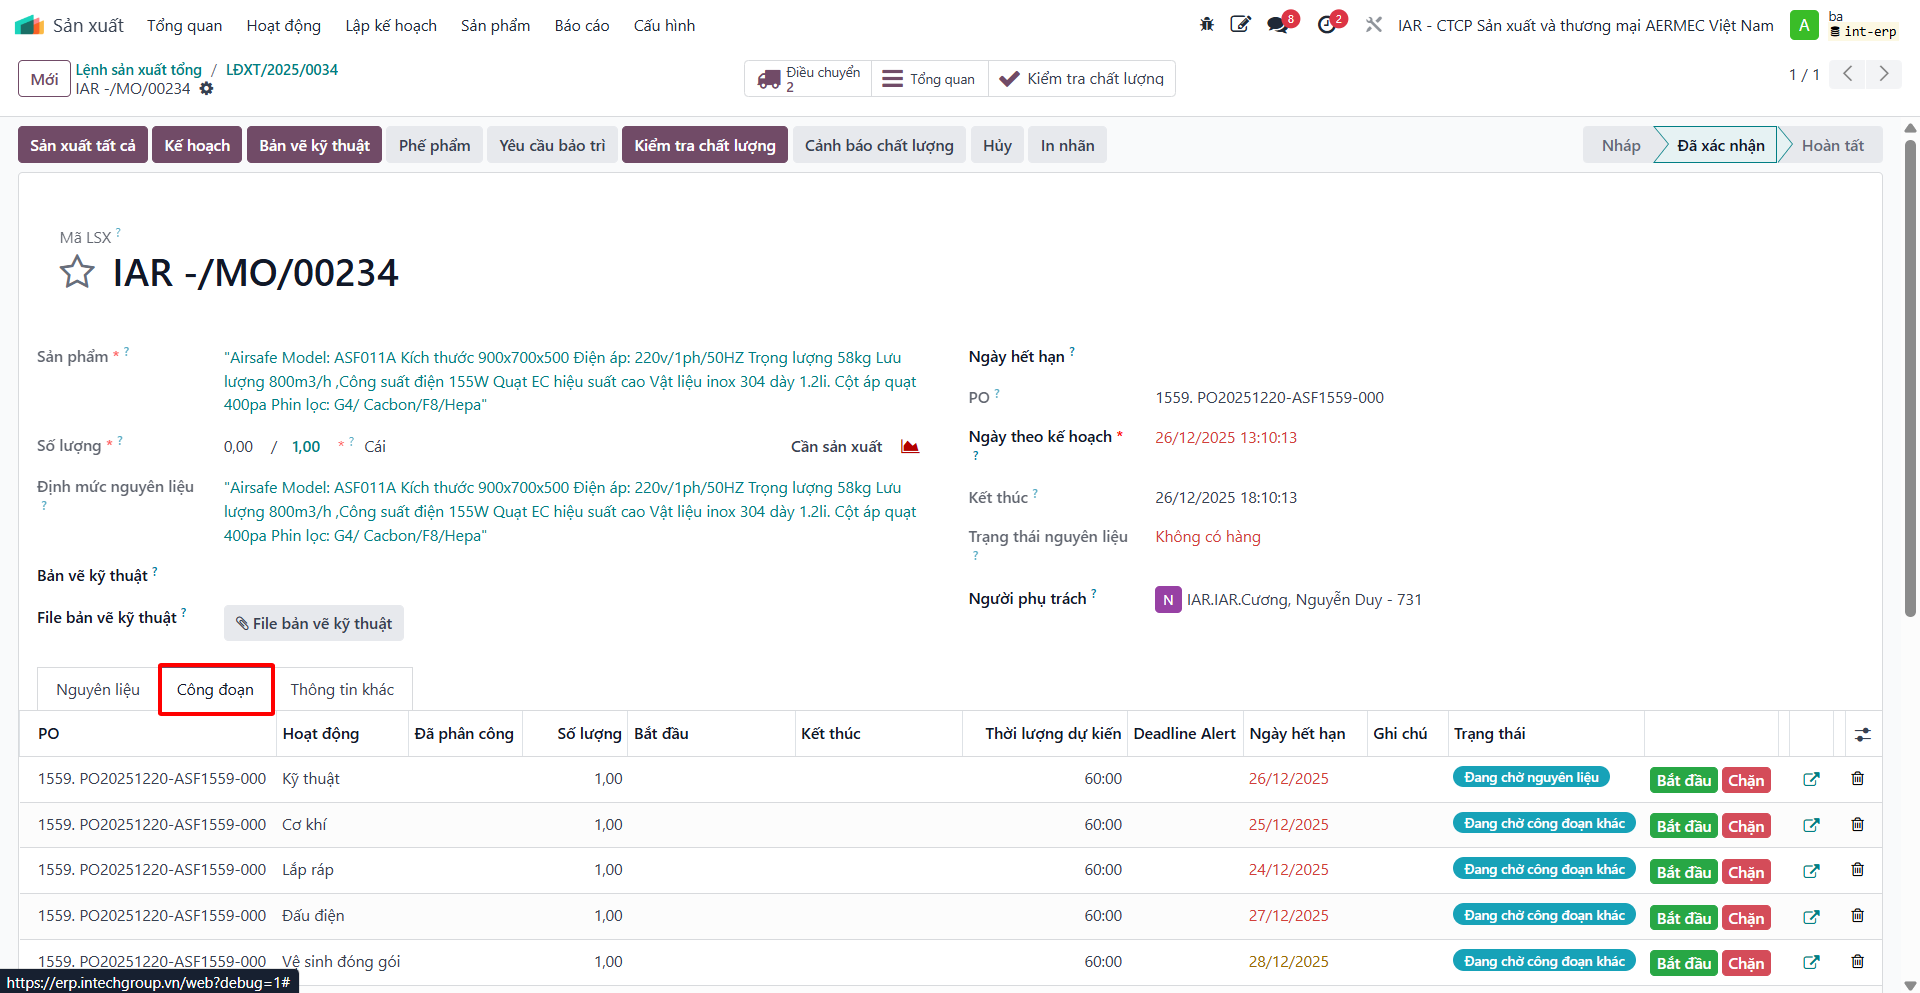Viewport: 1920px width, 993px height.
Task: Click the Bản vẽ kỹ thuật button
Action: point(314,145)
